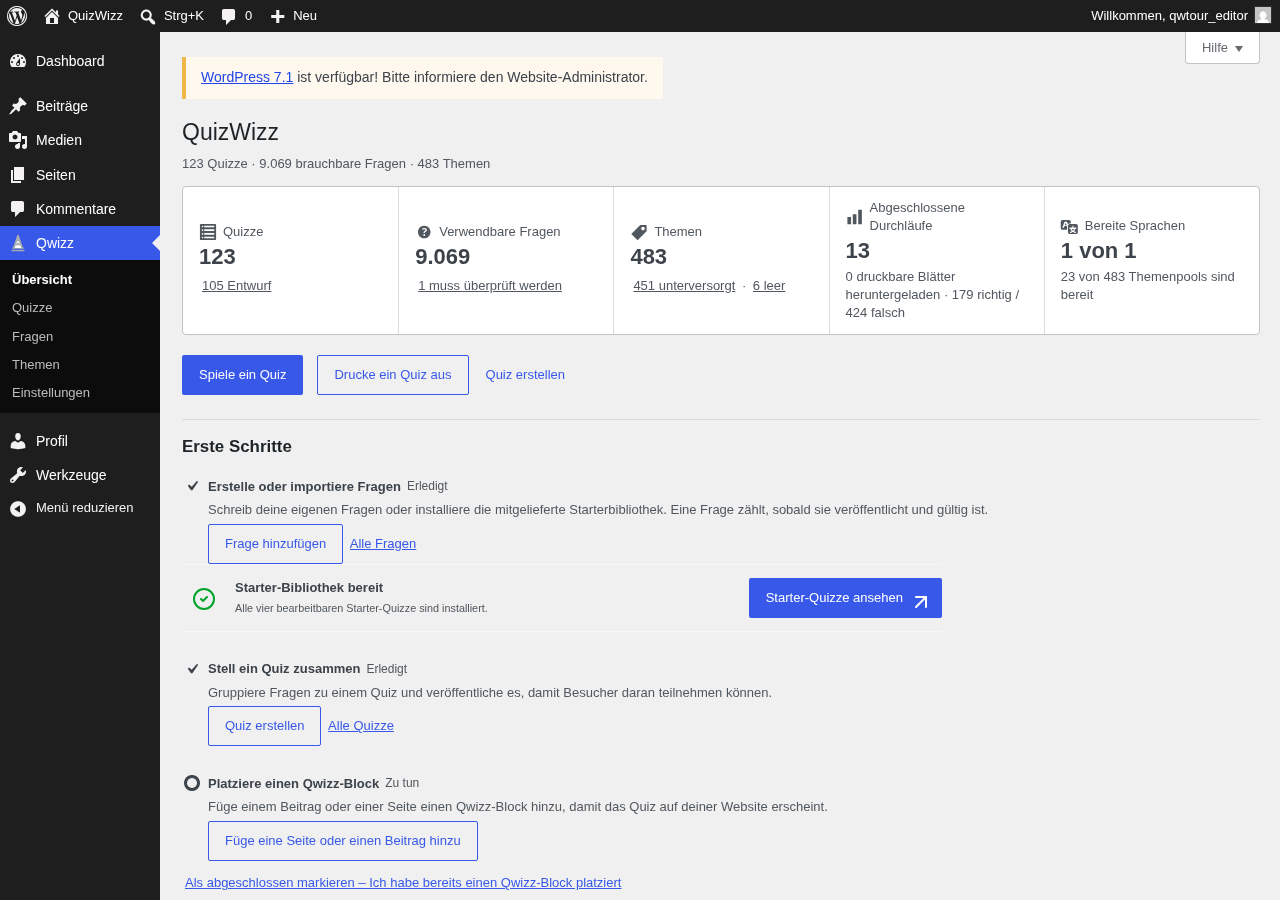Click the WordPress logo icon

tap(17, 16)
